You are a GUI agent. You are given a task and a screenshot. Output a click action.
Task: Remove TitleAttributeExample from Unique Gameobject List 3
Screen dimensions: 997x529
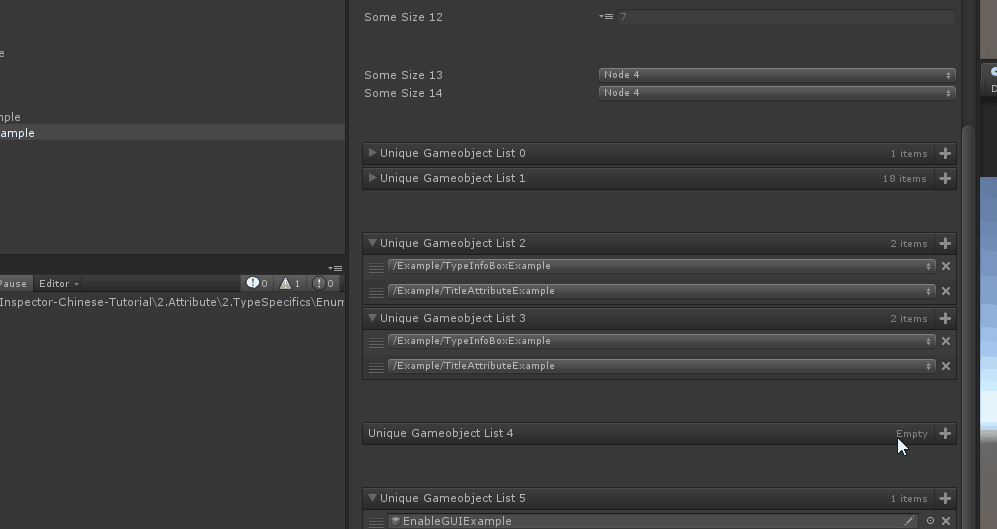[946, 366]
